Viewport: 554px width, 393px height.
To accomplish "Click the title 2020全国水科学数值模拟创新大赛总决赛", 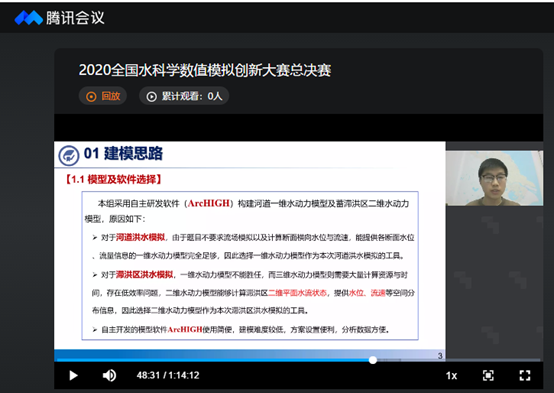I will [205, 70].
